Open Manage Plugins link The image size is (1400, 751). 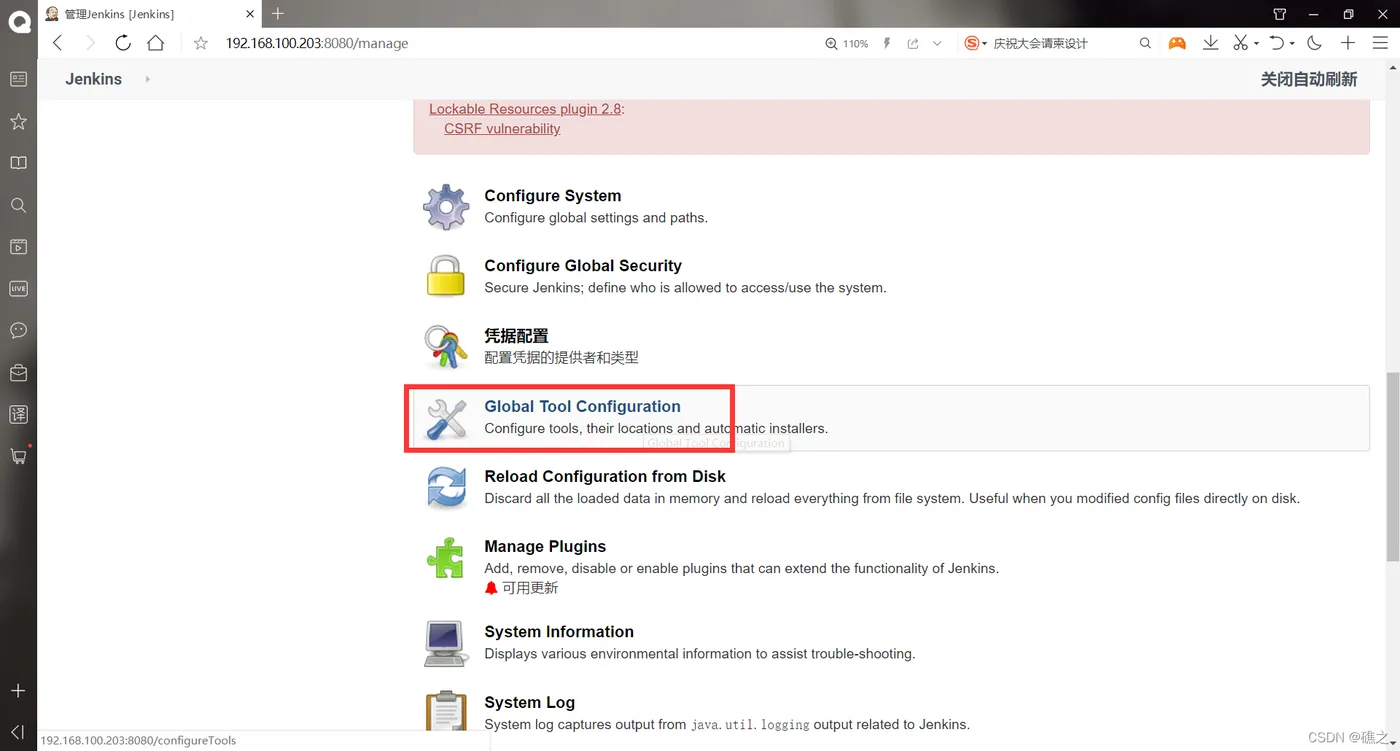coord(545,546)
